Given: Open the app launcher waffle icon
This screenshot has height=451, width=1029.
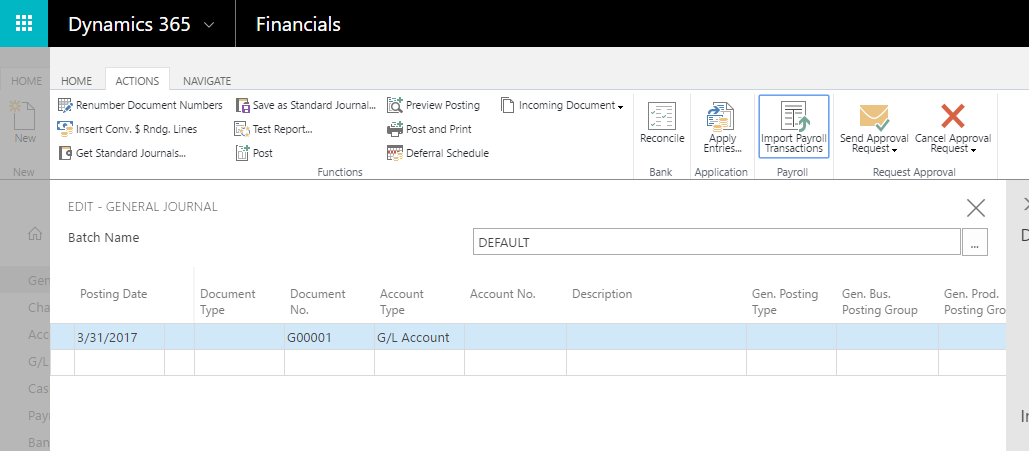Looking at the screenshot, I should coord(24,24).
